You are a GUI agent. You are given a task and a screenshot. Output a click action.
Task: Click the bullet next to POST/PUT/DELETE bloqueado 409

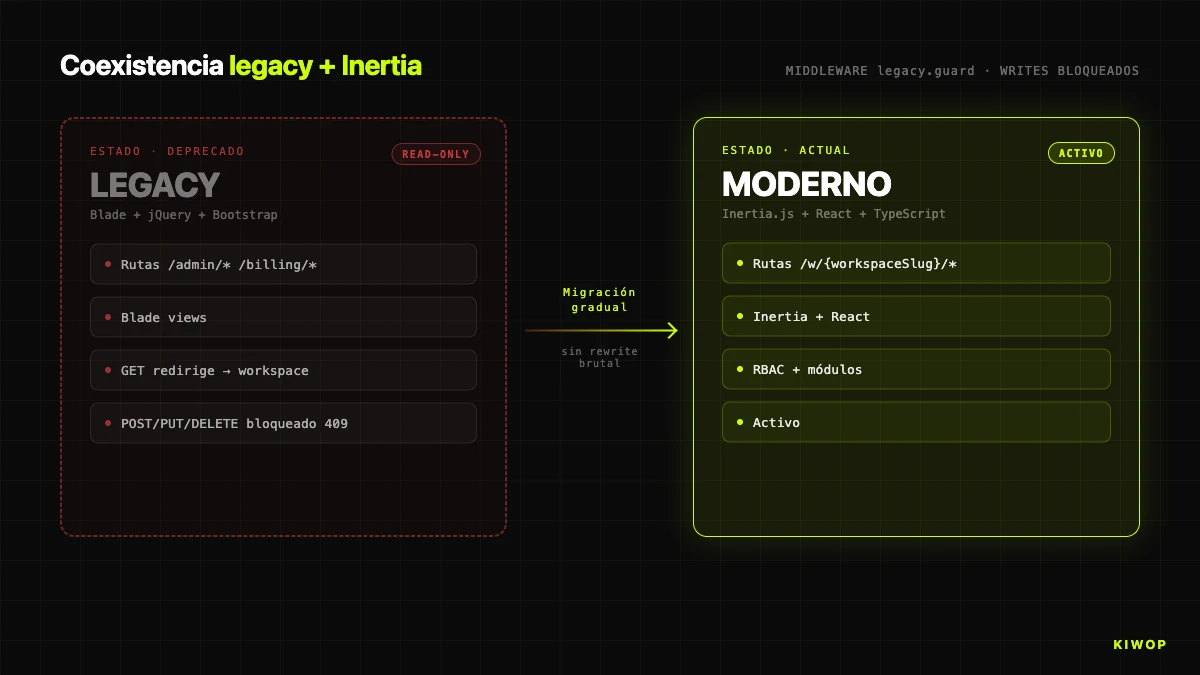pyautogui.click(x=109, y=423)
